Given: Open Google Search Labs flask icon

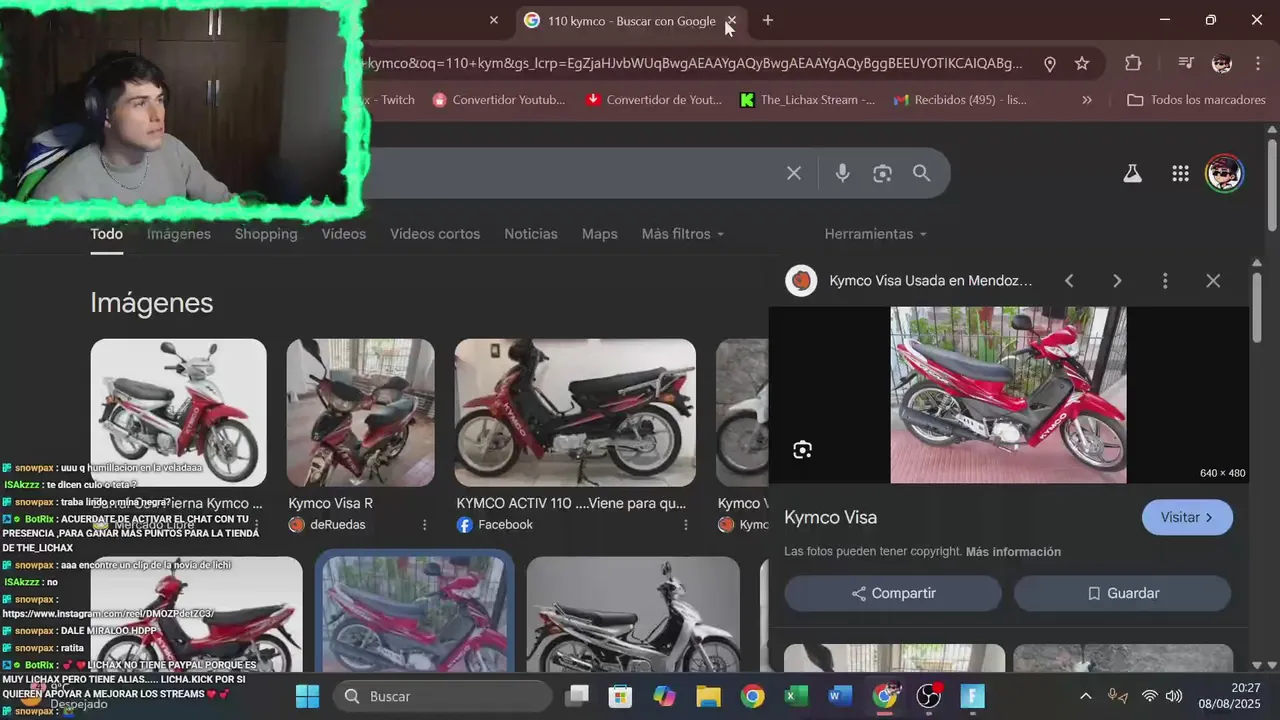Looking at the screenshot, I should (x=1132, y=173).
